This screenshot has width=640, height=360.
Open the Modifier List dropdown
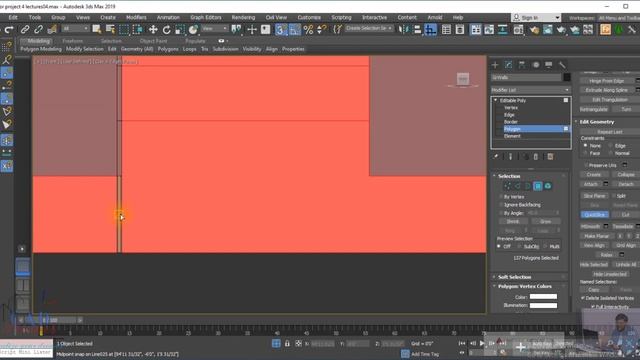[x=530, y=90]
